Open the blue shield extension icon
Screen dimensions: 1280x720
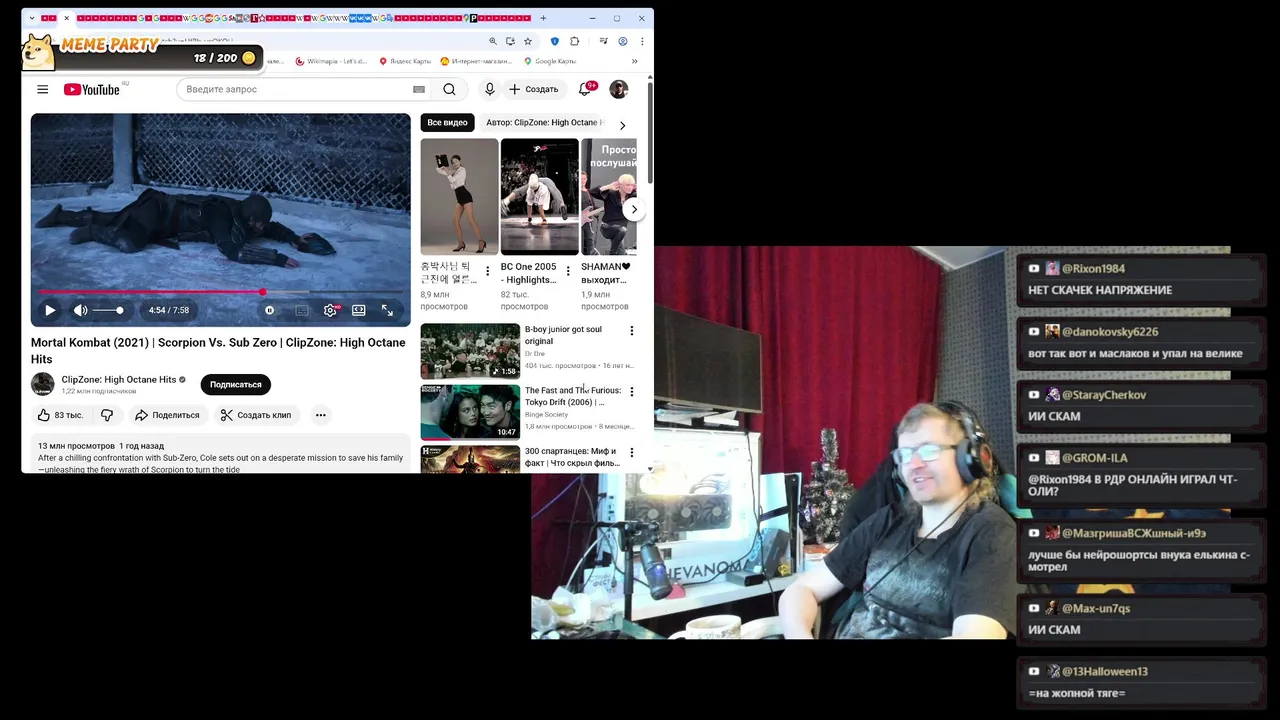(555, 41)
